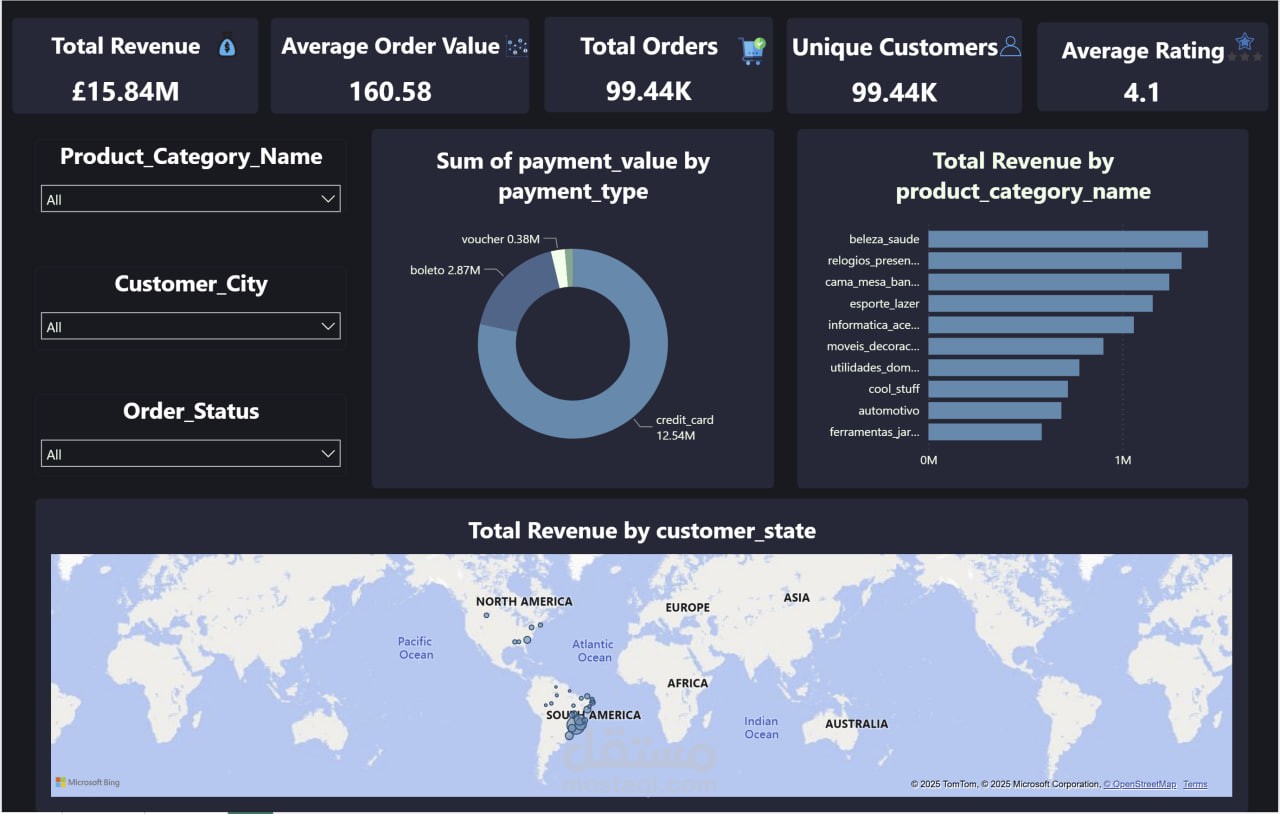The width and height of the screenshot is (1280, 814).
Task: Select the automotivo revenue bar
Action: [x=995, y=410]
